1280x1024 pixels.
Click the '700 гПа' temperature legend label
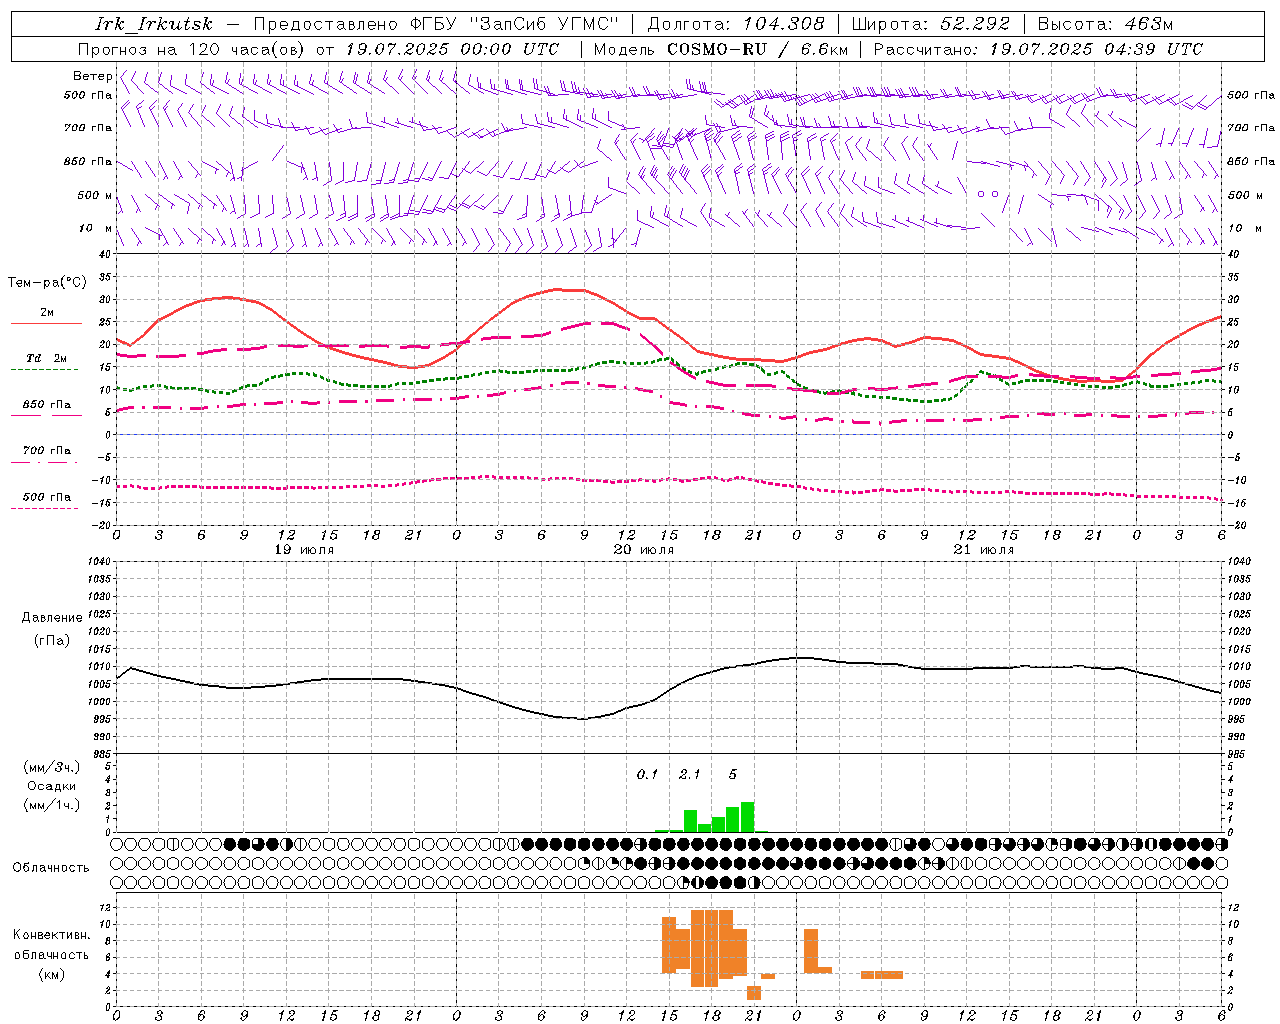click(47, 451)
